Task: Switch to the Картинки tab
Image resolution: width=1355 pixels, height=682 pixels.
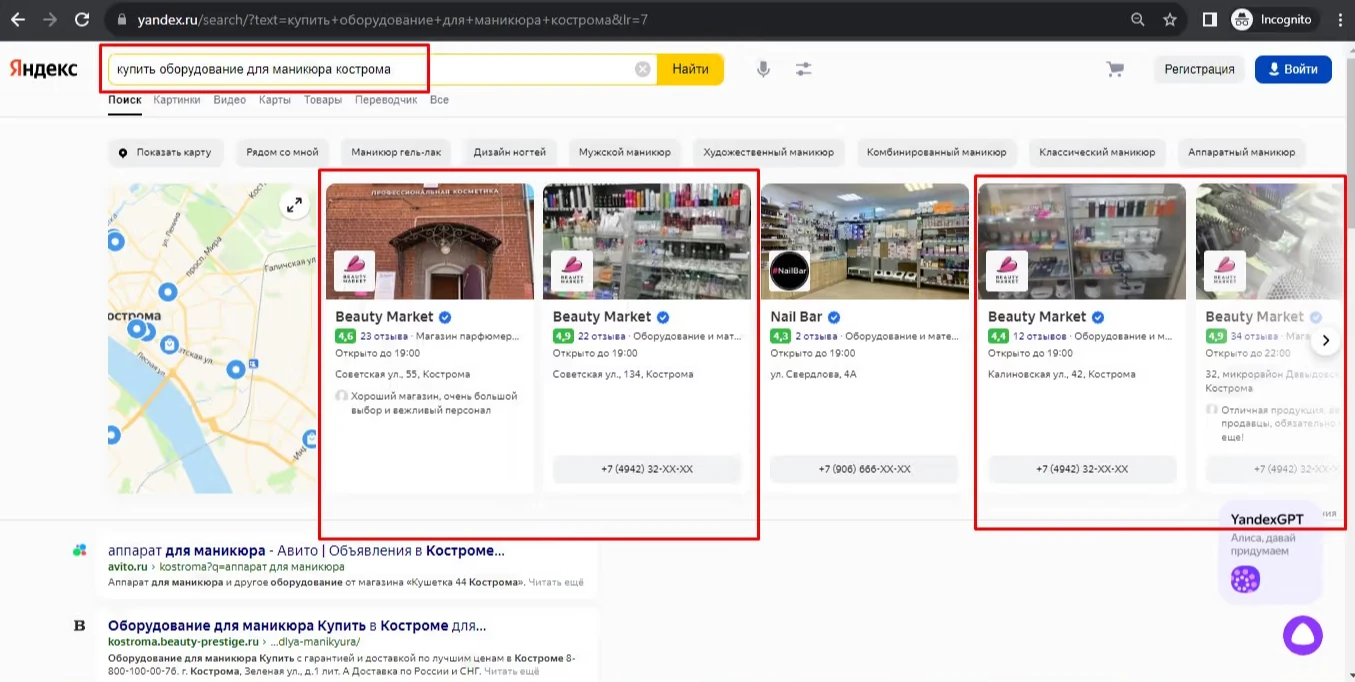Action: point(177,100)
